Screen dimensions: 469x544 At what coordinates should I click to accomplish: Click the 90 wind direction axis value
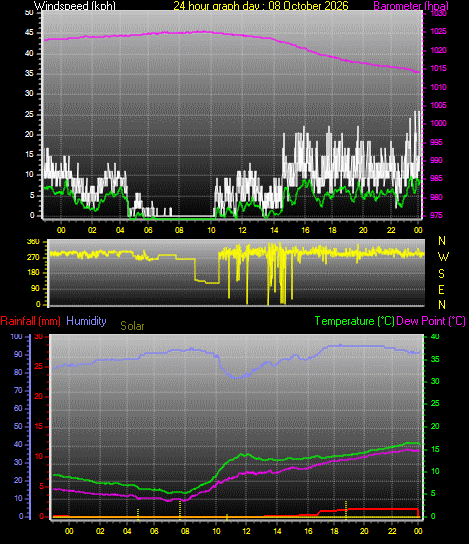click(x=35, y=289)
